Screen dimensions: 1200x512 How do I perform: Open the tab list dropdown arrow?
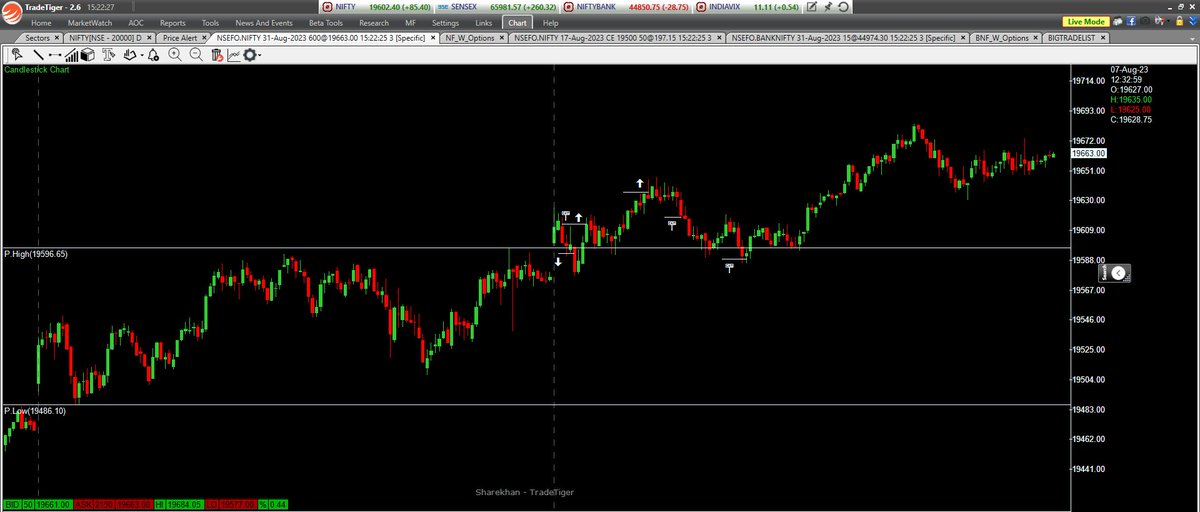[x=1192, y=38]
